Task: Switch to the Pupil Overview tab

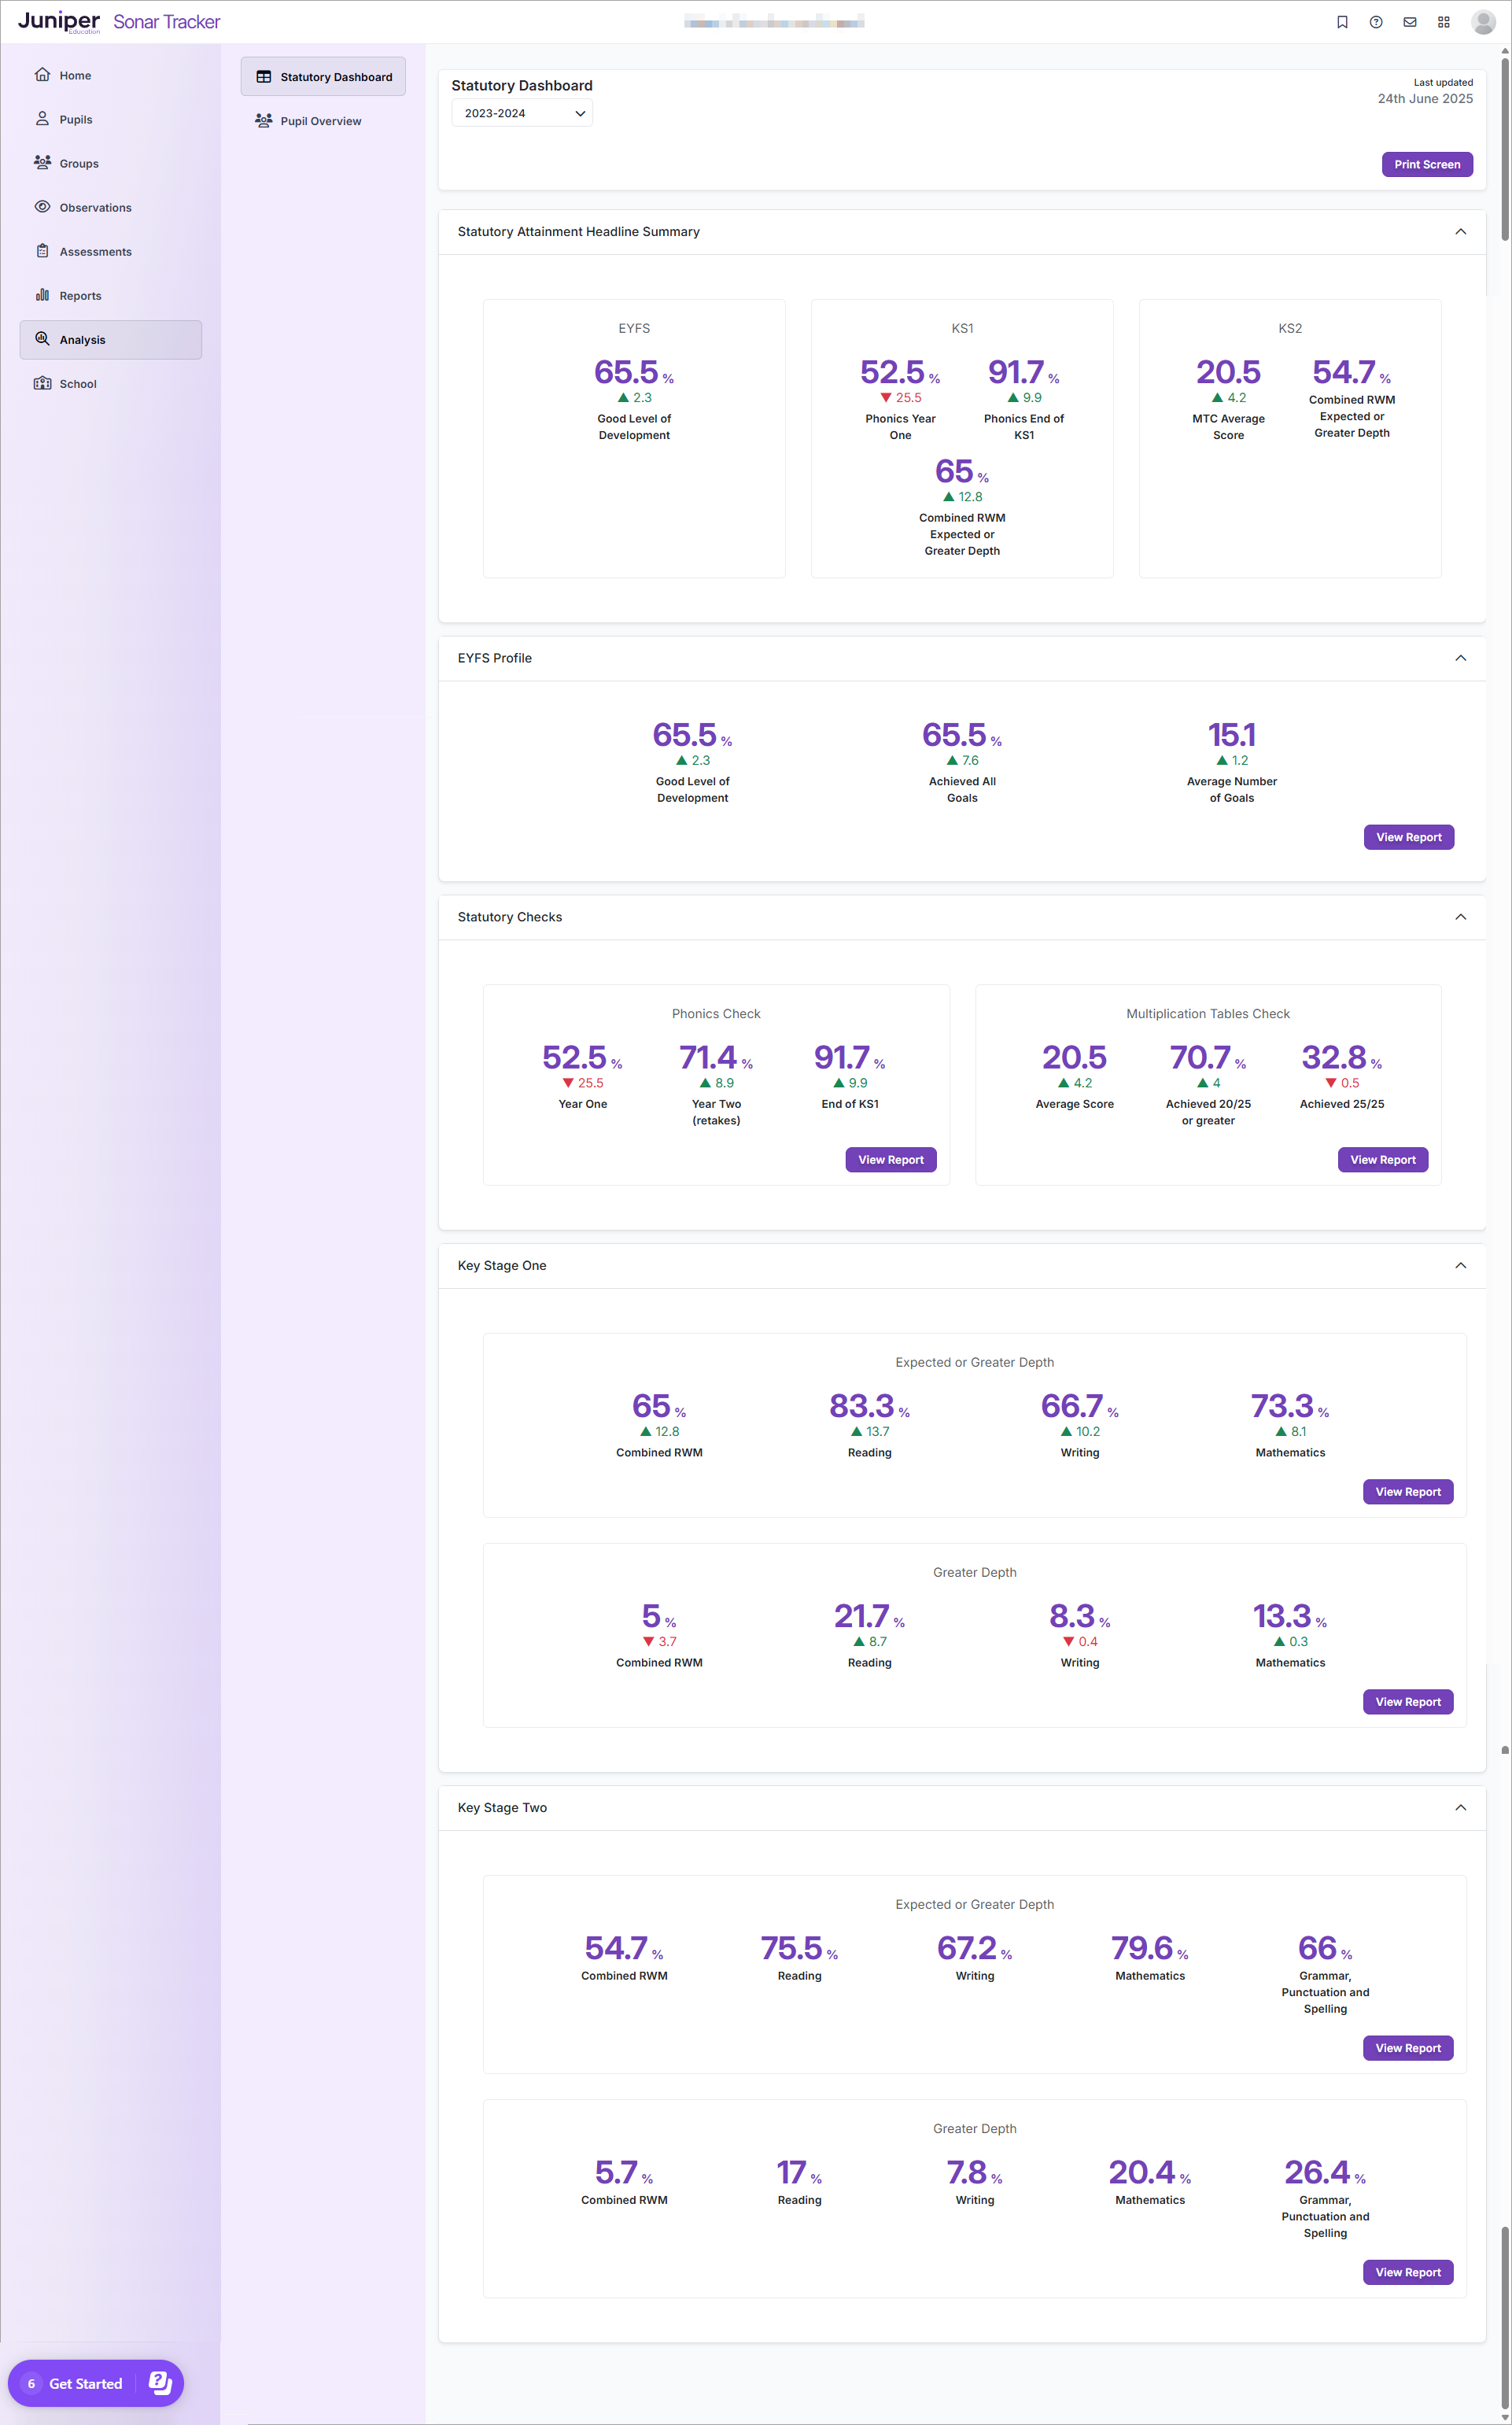Action: coord(320,121)
